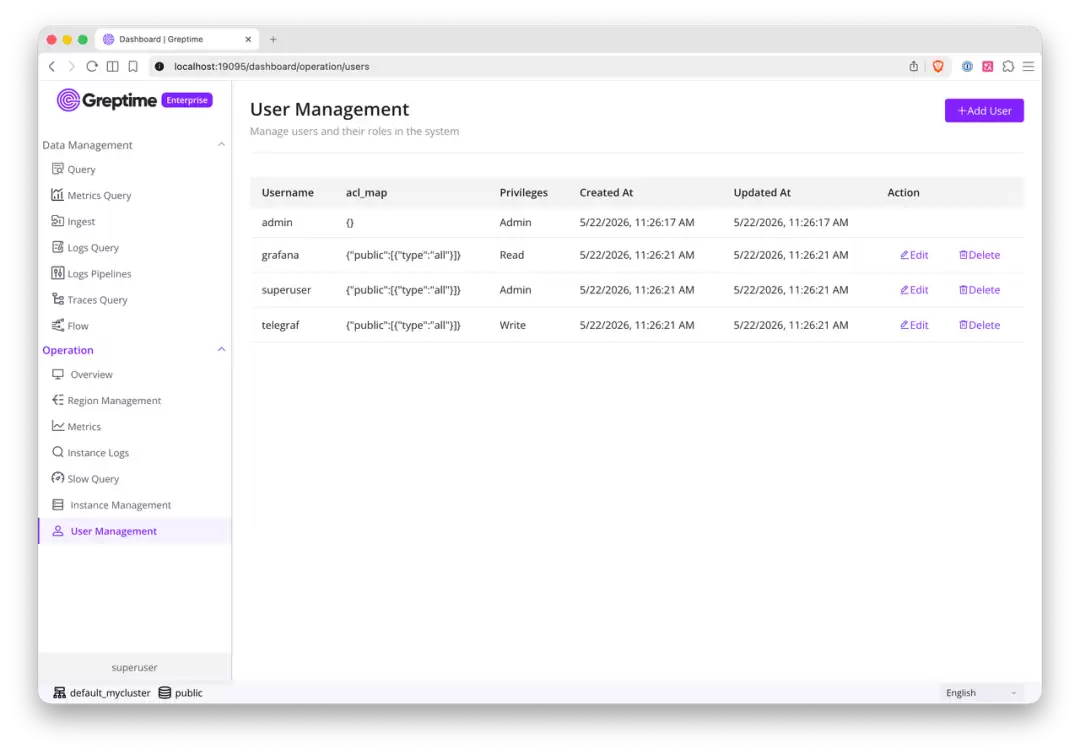
Task: Click the superuser label at sidebar bottom
Action: pos(134,667)
